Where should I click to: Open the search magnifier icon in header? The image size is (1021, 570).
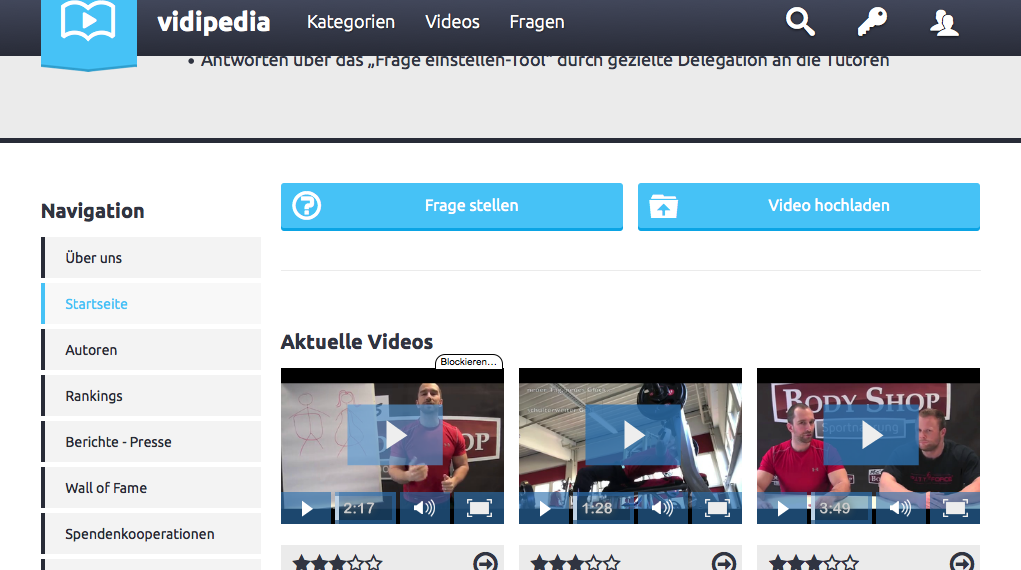click(800, 21)
